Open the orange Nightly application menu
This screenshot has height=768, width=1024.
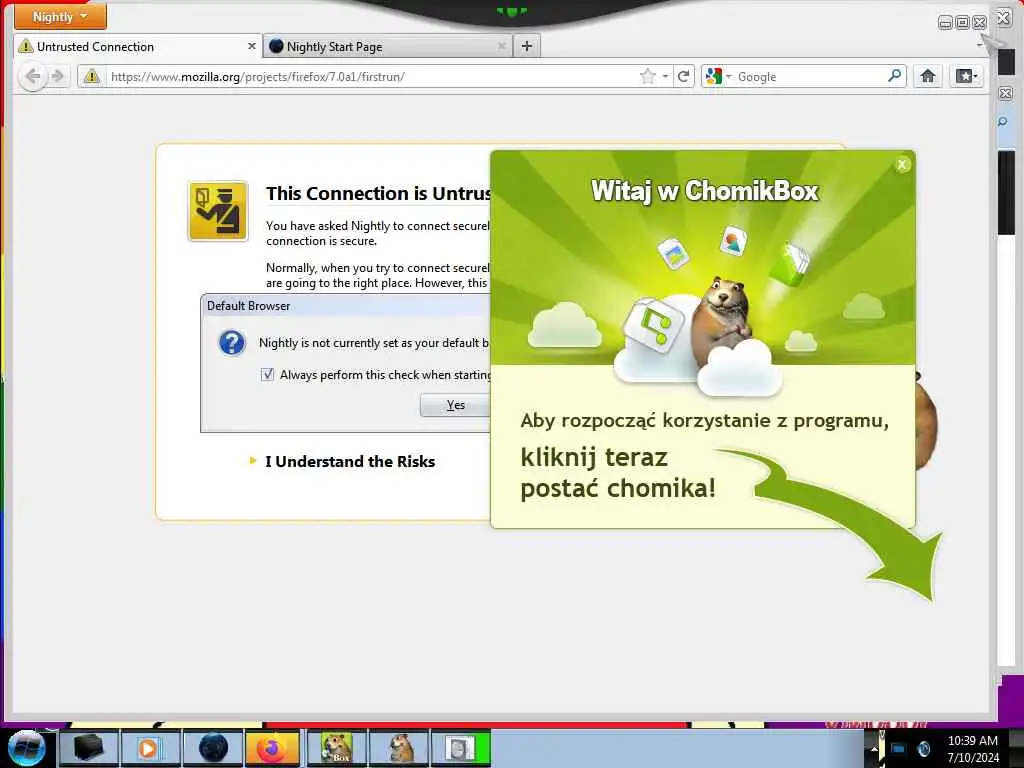click(60, 16)
